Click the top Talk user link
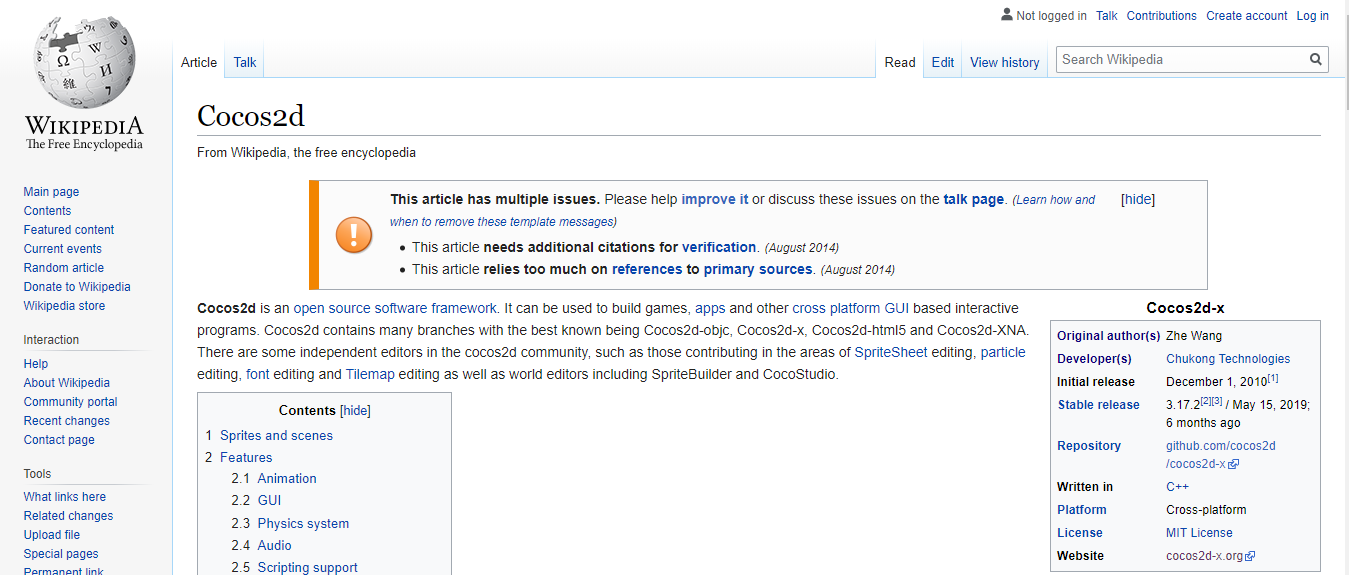 [1107, 16]
